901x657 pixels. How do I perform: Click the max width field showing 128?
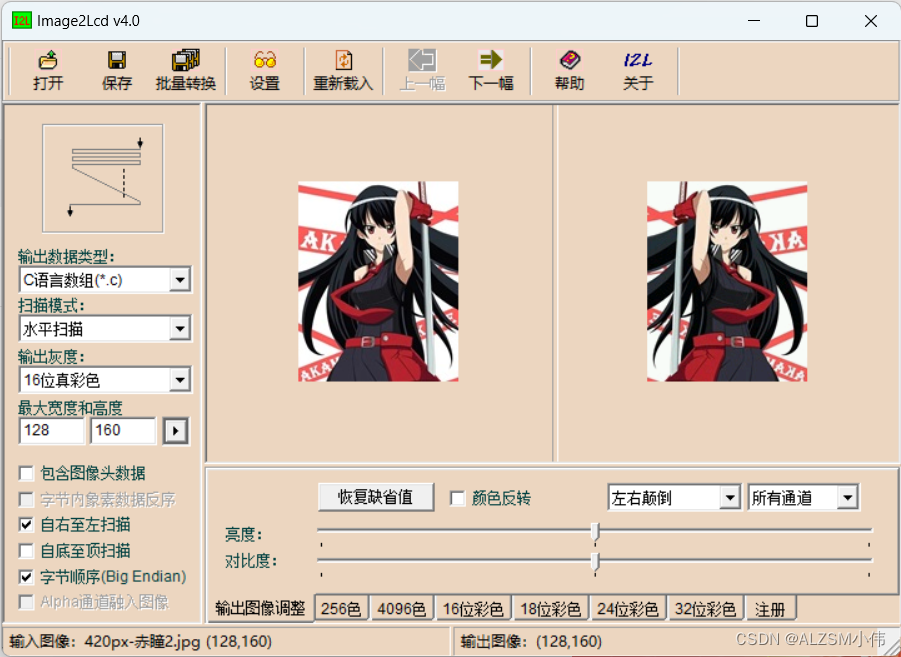click(x=52, y=431)
